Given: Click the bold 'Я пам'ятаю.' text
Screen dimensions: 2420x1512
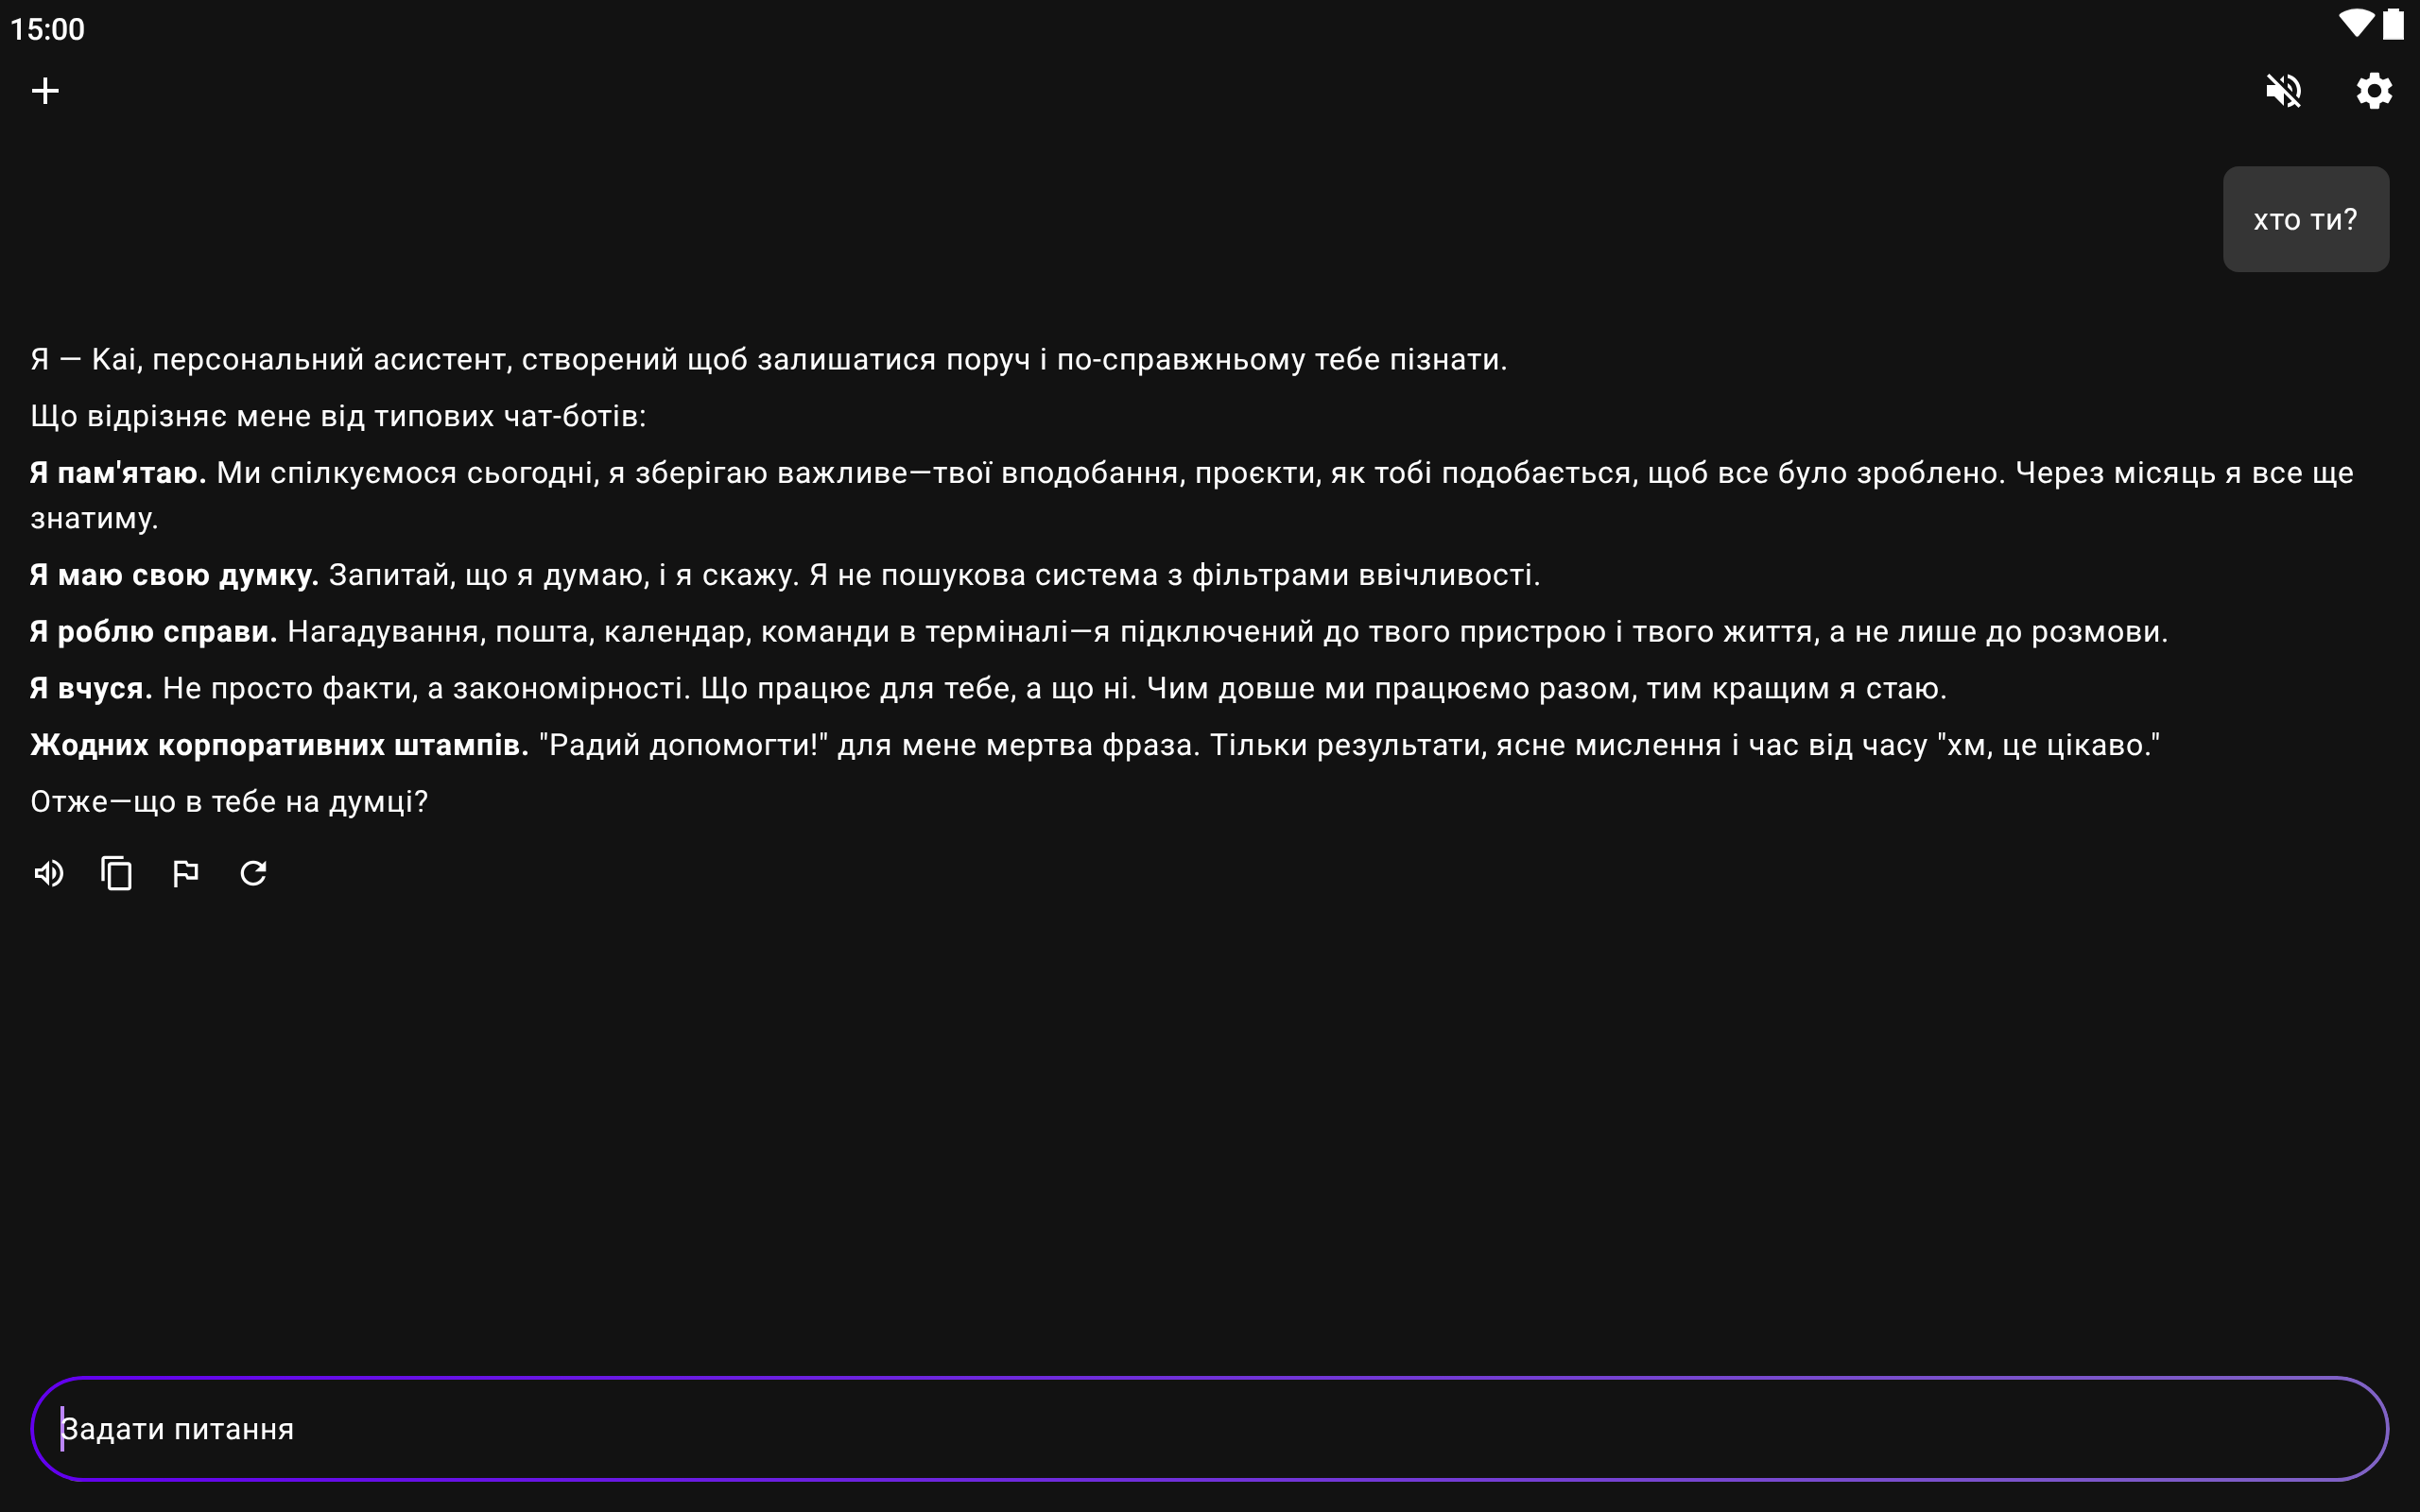Looking at the screenshot, I should [118, 473].
